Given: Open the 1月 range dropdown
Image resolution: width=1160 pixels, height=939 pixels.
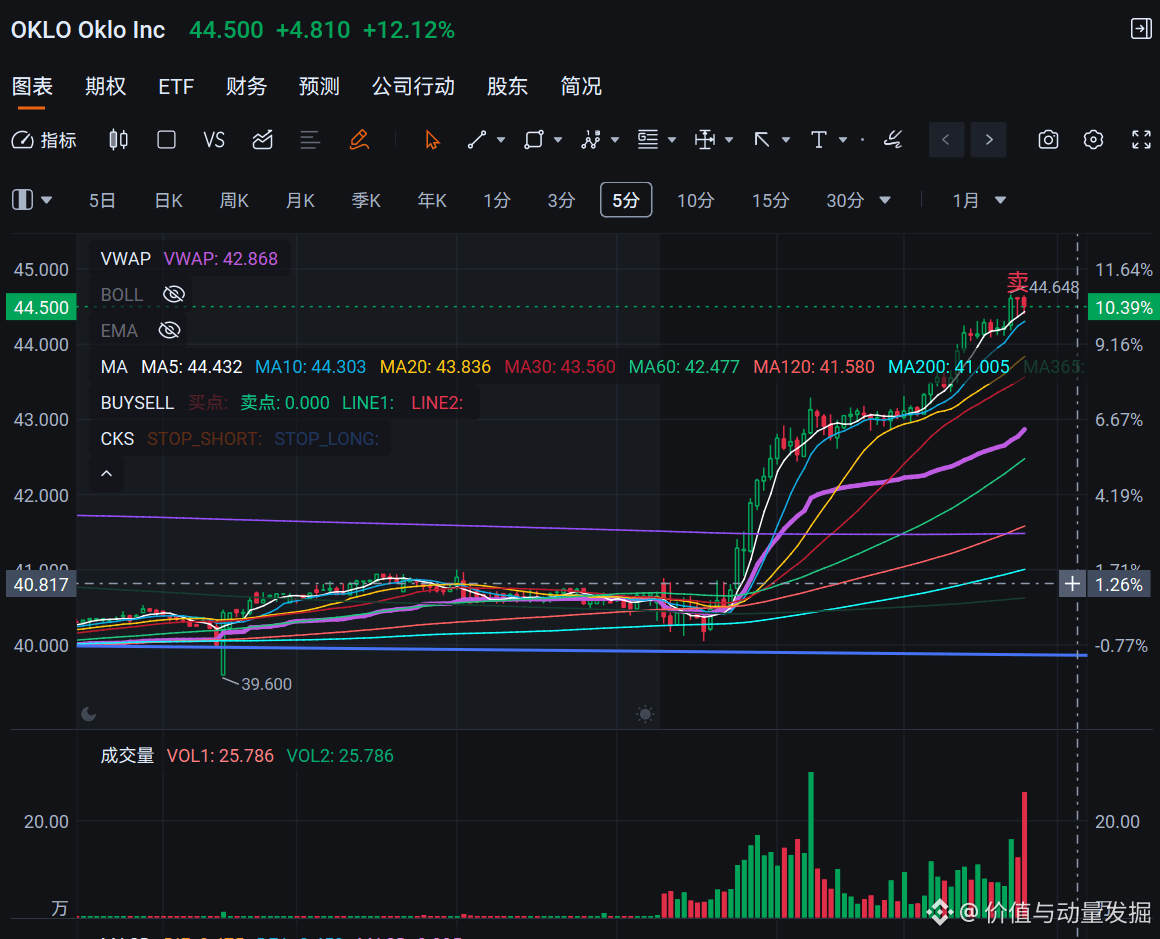Looking at the screenshot, I should pyautogui.click(x=979, y=201).
